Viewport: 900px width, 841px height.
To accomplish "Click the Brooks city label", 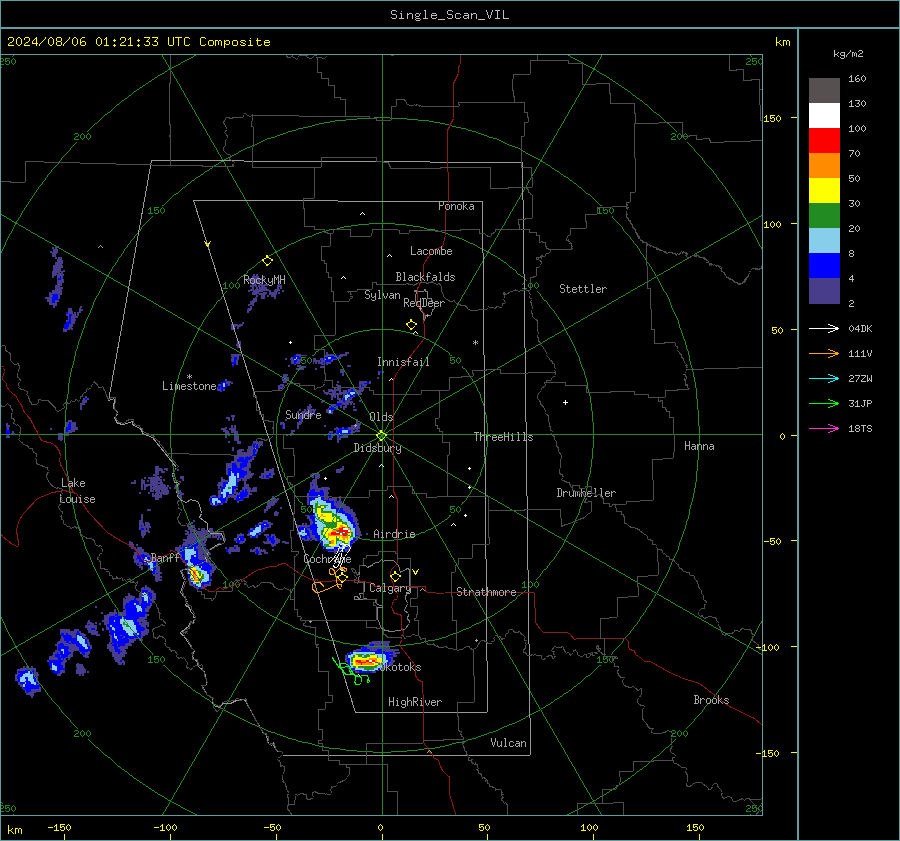I will click(x=711, y=700).
